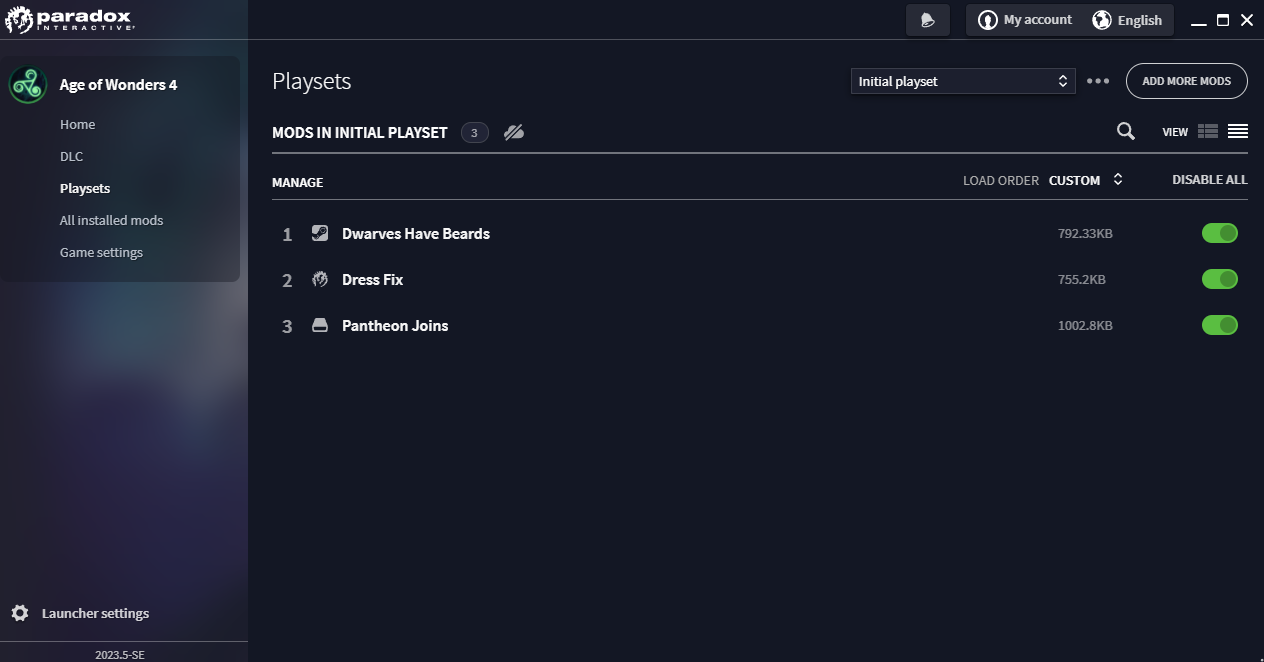Click the Steam source icon for Dwarves Have Beards
Viewport: 1264px width, 662px height.
tap(320, 233)
